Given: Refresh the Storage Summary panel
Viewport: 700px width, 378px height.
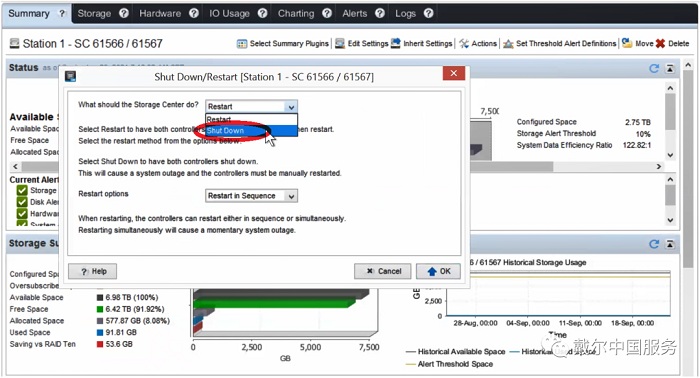Looking at the screenshot, I should [654, 244].
